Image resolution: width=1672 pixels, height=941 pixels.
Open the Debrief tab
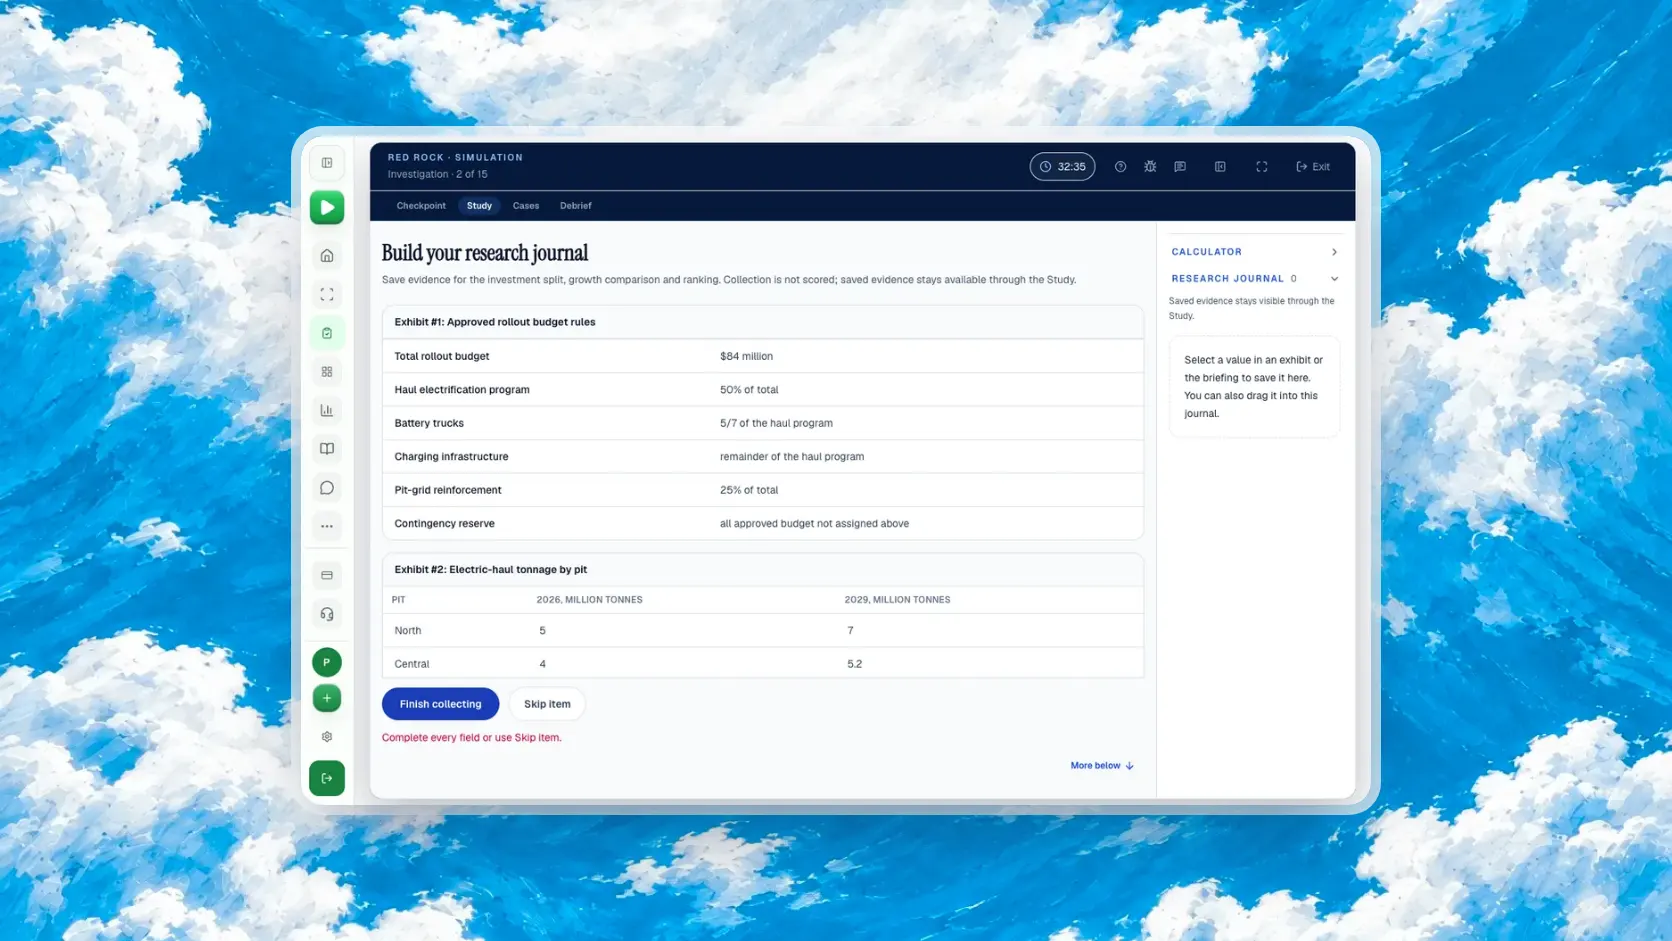point(576,206)
